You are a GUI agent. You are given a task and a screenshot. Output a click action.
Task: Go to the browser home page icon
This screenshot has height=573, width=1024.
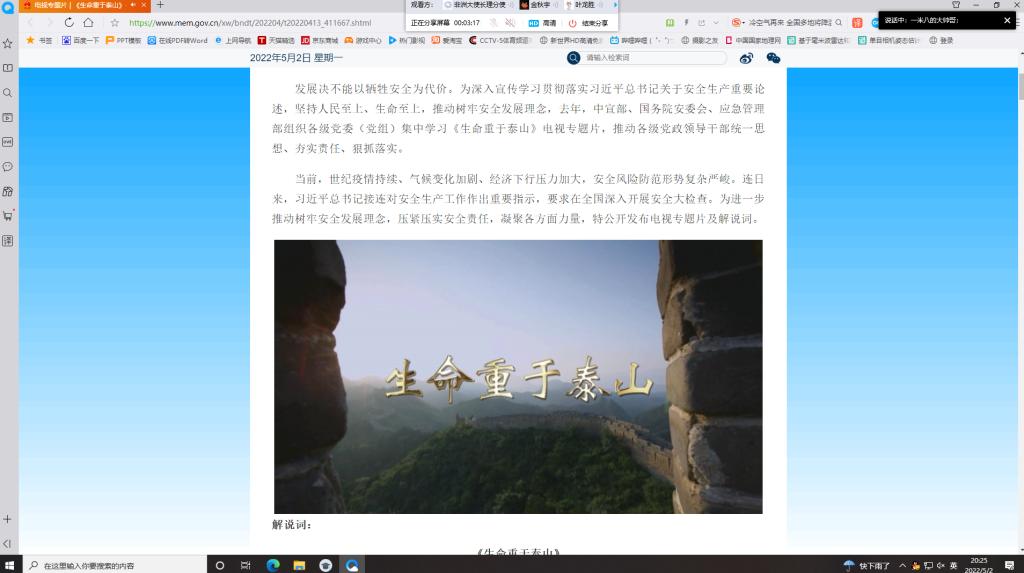pyautogui.click(x=88, y=22)
